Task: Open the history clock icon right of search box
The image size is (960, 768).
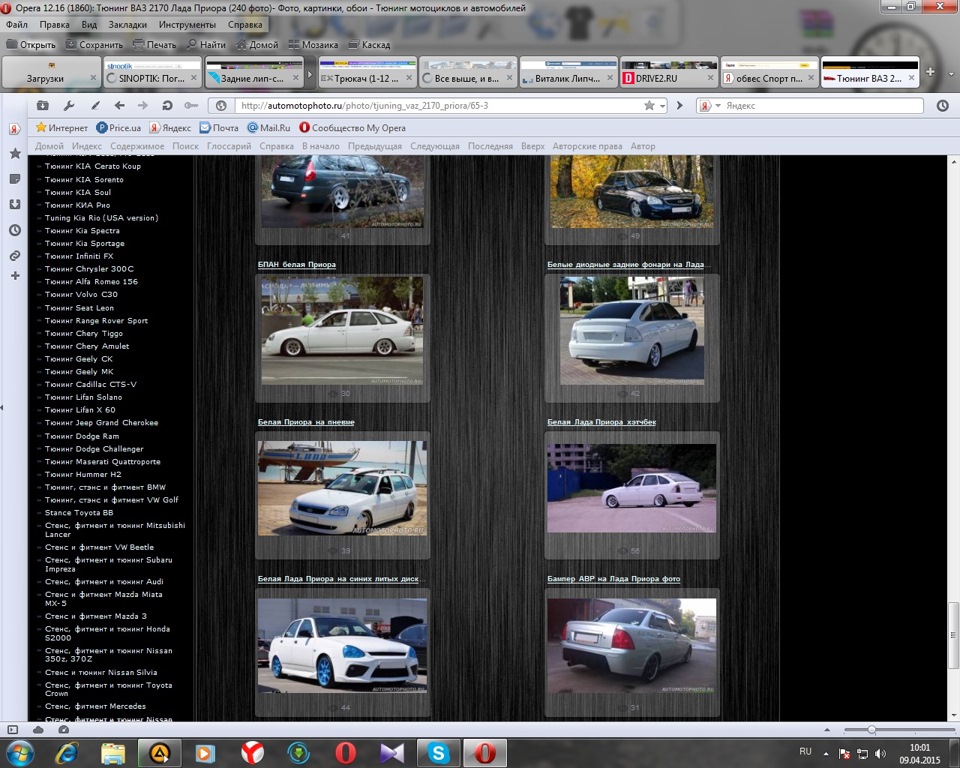Action: 942,105
